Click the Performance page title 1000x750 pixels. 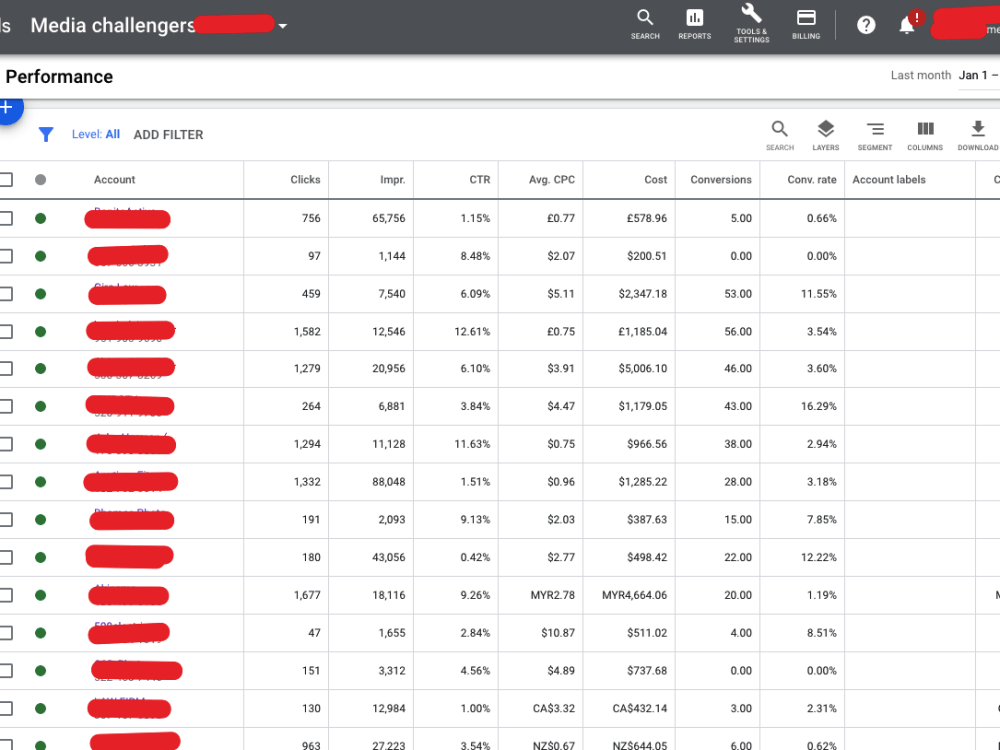click(x=59, y=77)
